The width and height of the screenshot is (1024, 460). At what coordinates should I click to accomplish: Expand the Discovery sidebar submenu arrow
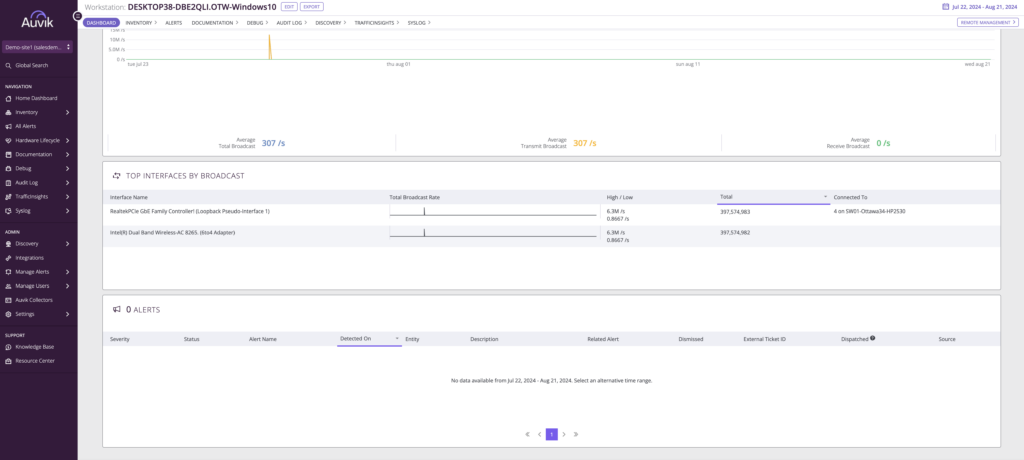(68, 244)
